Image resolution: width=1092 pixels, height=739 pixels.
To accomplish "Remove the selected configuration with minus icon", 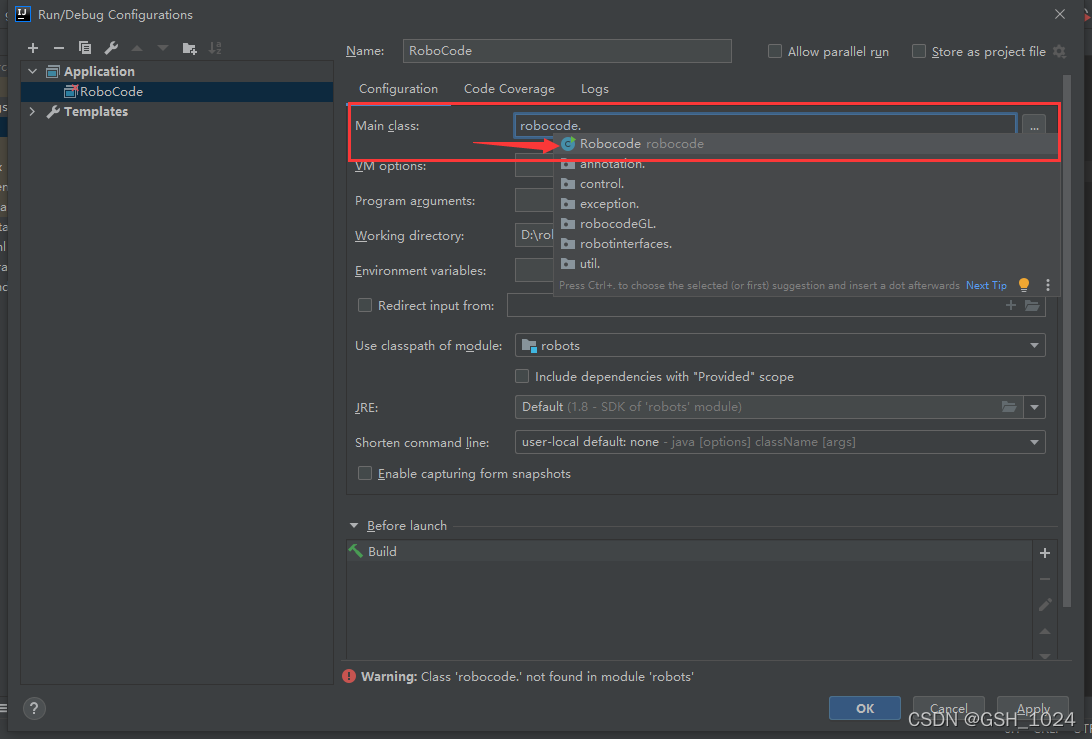I will (58, 48).
